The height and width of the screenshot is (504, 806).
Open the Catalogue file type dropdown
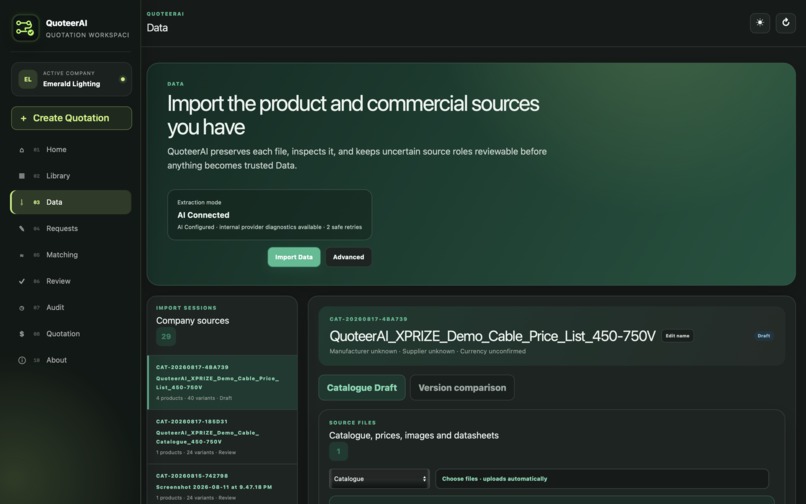coord(379,479)
